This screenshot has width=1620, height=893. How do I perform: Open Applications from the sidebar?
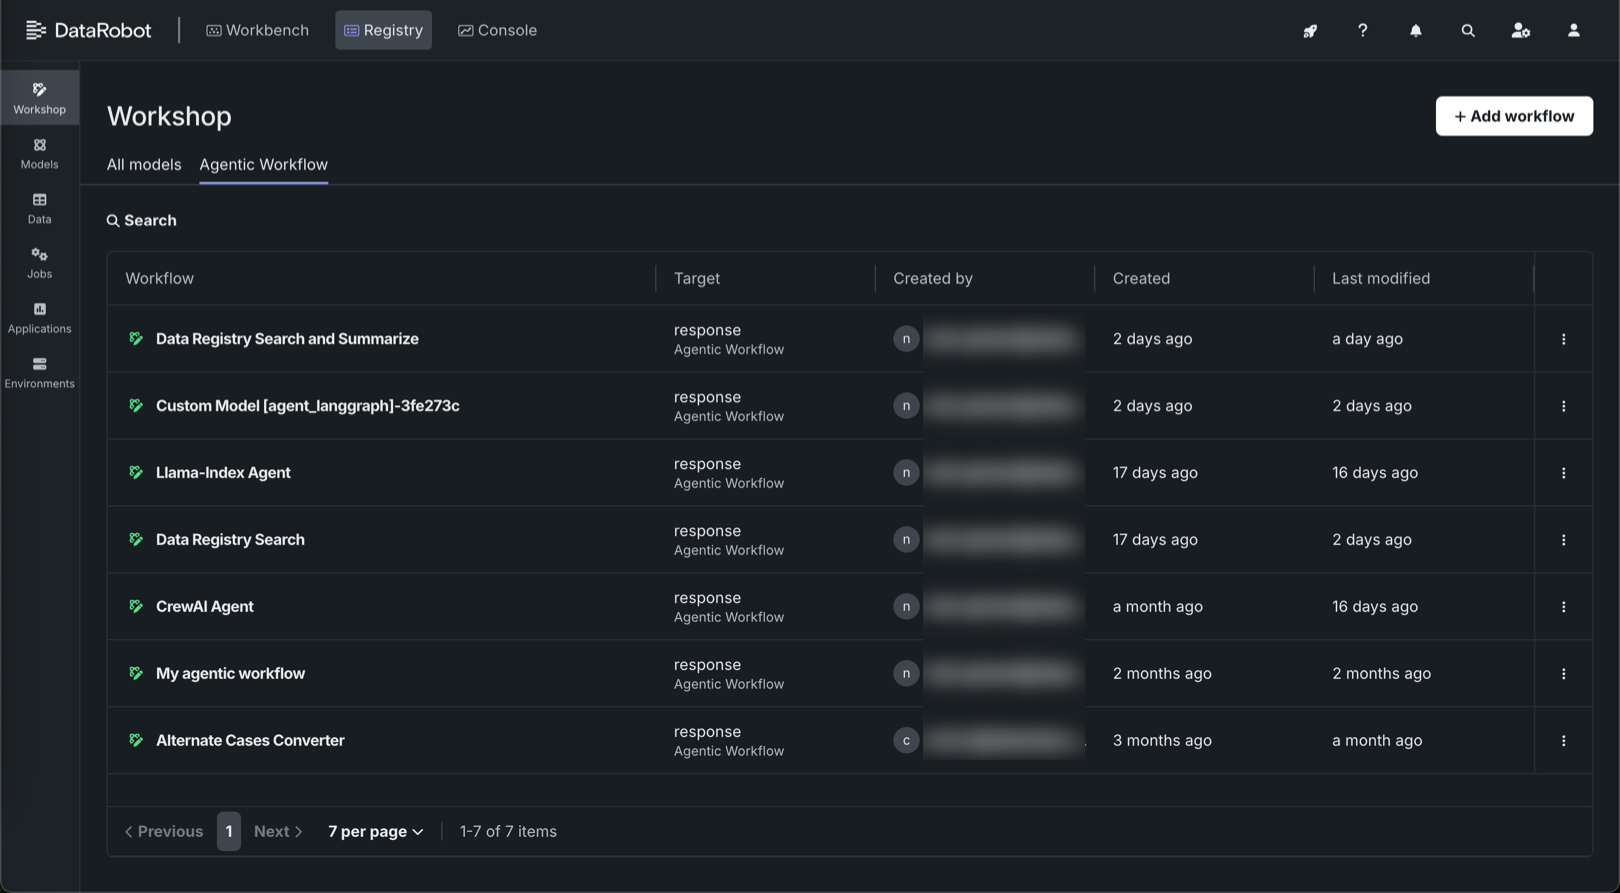pos(39,318)
